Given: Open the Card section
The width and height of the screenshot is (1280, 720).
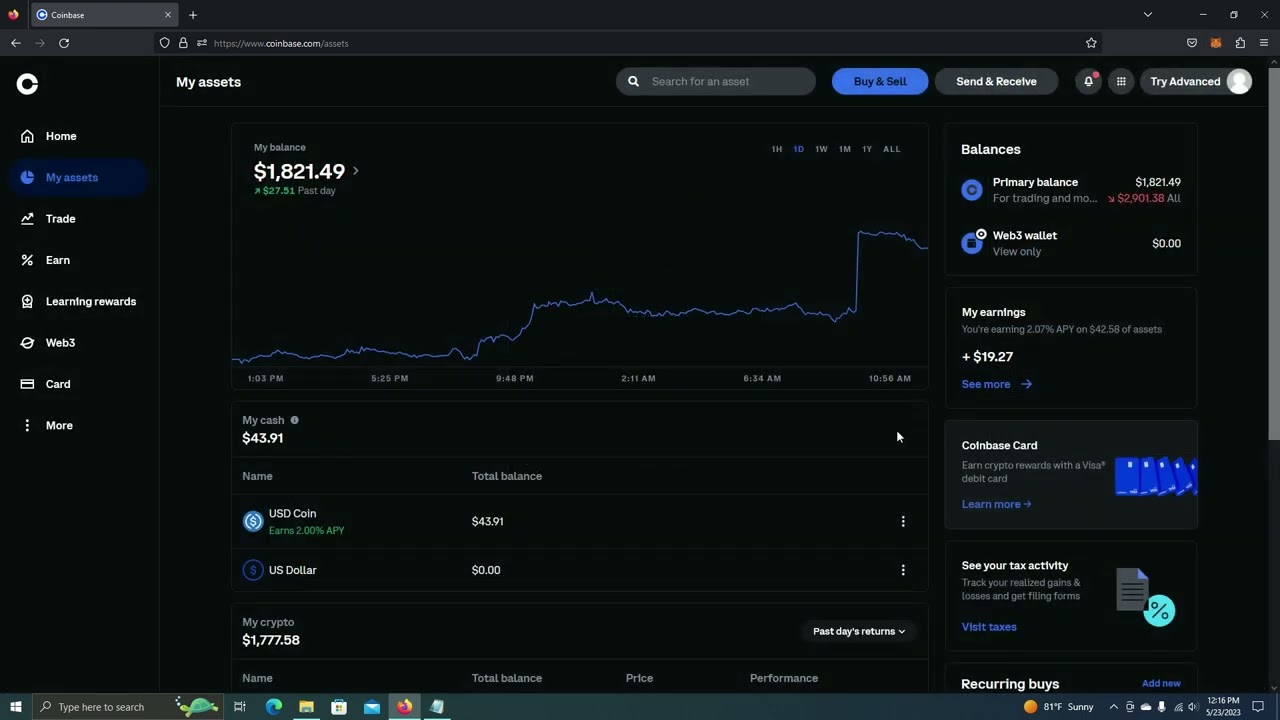Looking at the screenshot, I should point(58,384).
